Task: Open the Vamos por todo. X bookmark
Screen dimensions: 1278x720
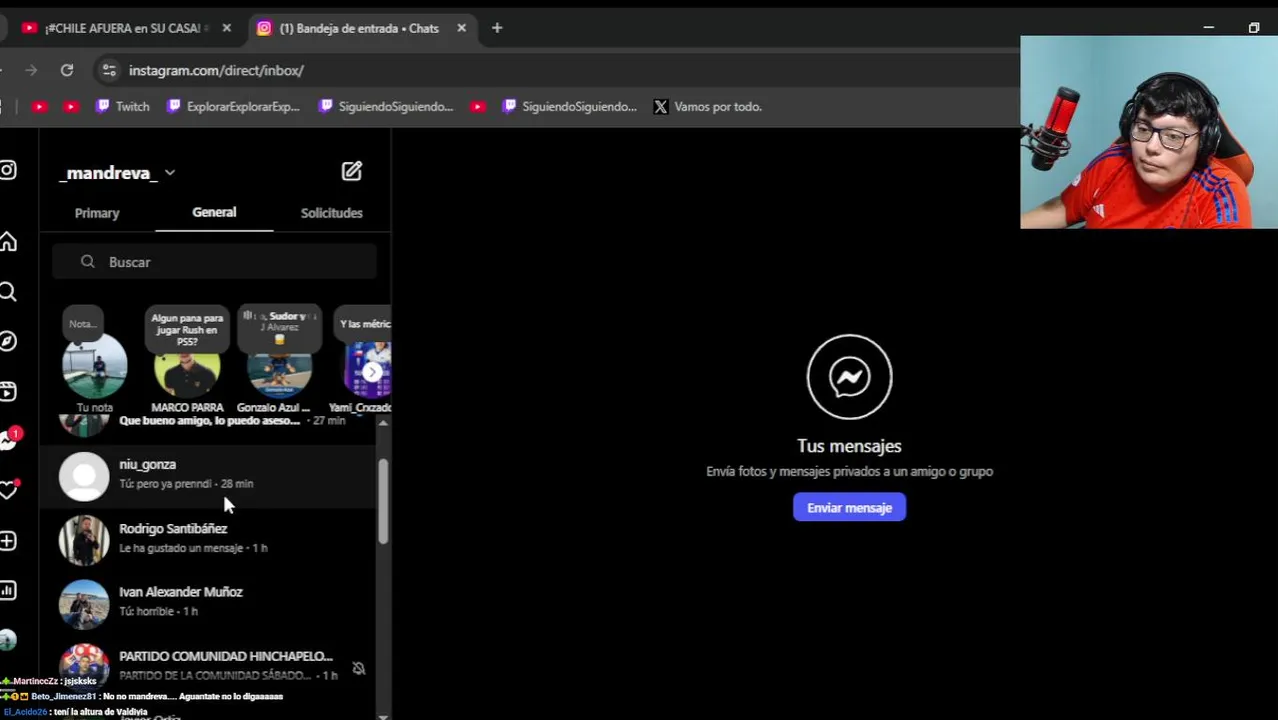Action: point(708,106)
